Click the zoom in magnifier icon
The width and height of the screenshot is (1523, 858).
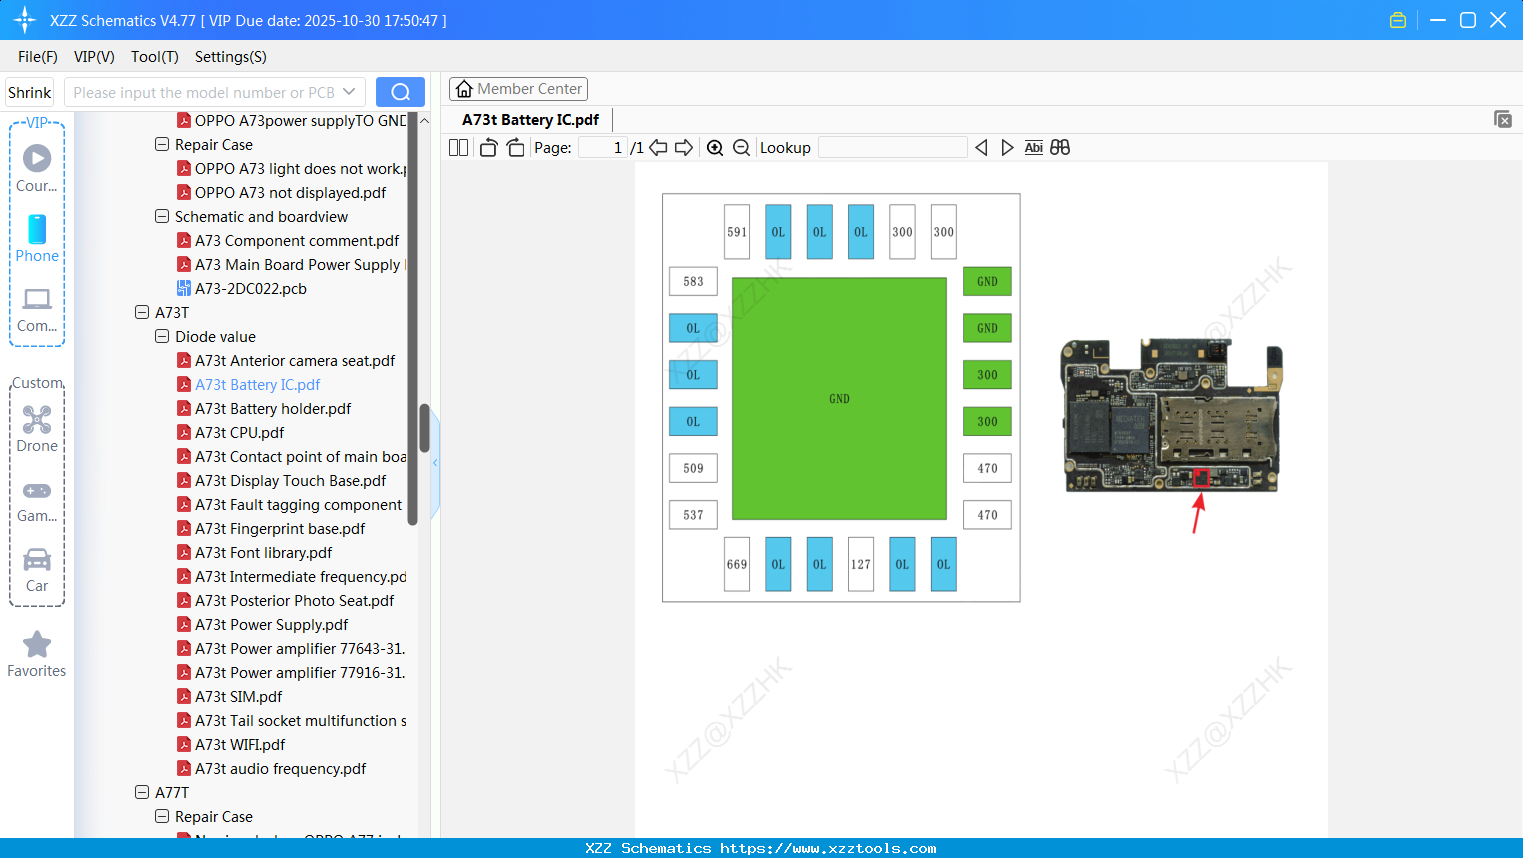(715, 148)
